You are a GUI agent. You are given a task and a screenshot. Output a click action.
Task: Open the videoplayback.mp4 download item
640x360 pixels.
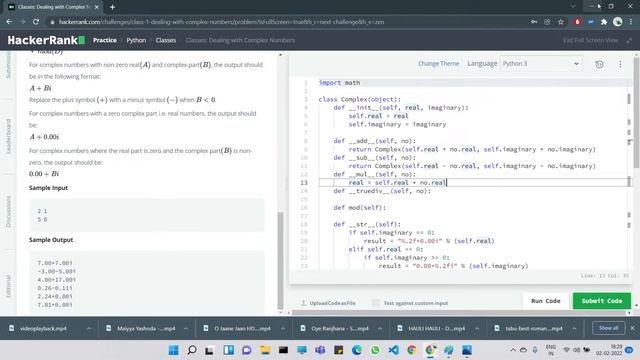coord(43,328)
